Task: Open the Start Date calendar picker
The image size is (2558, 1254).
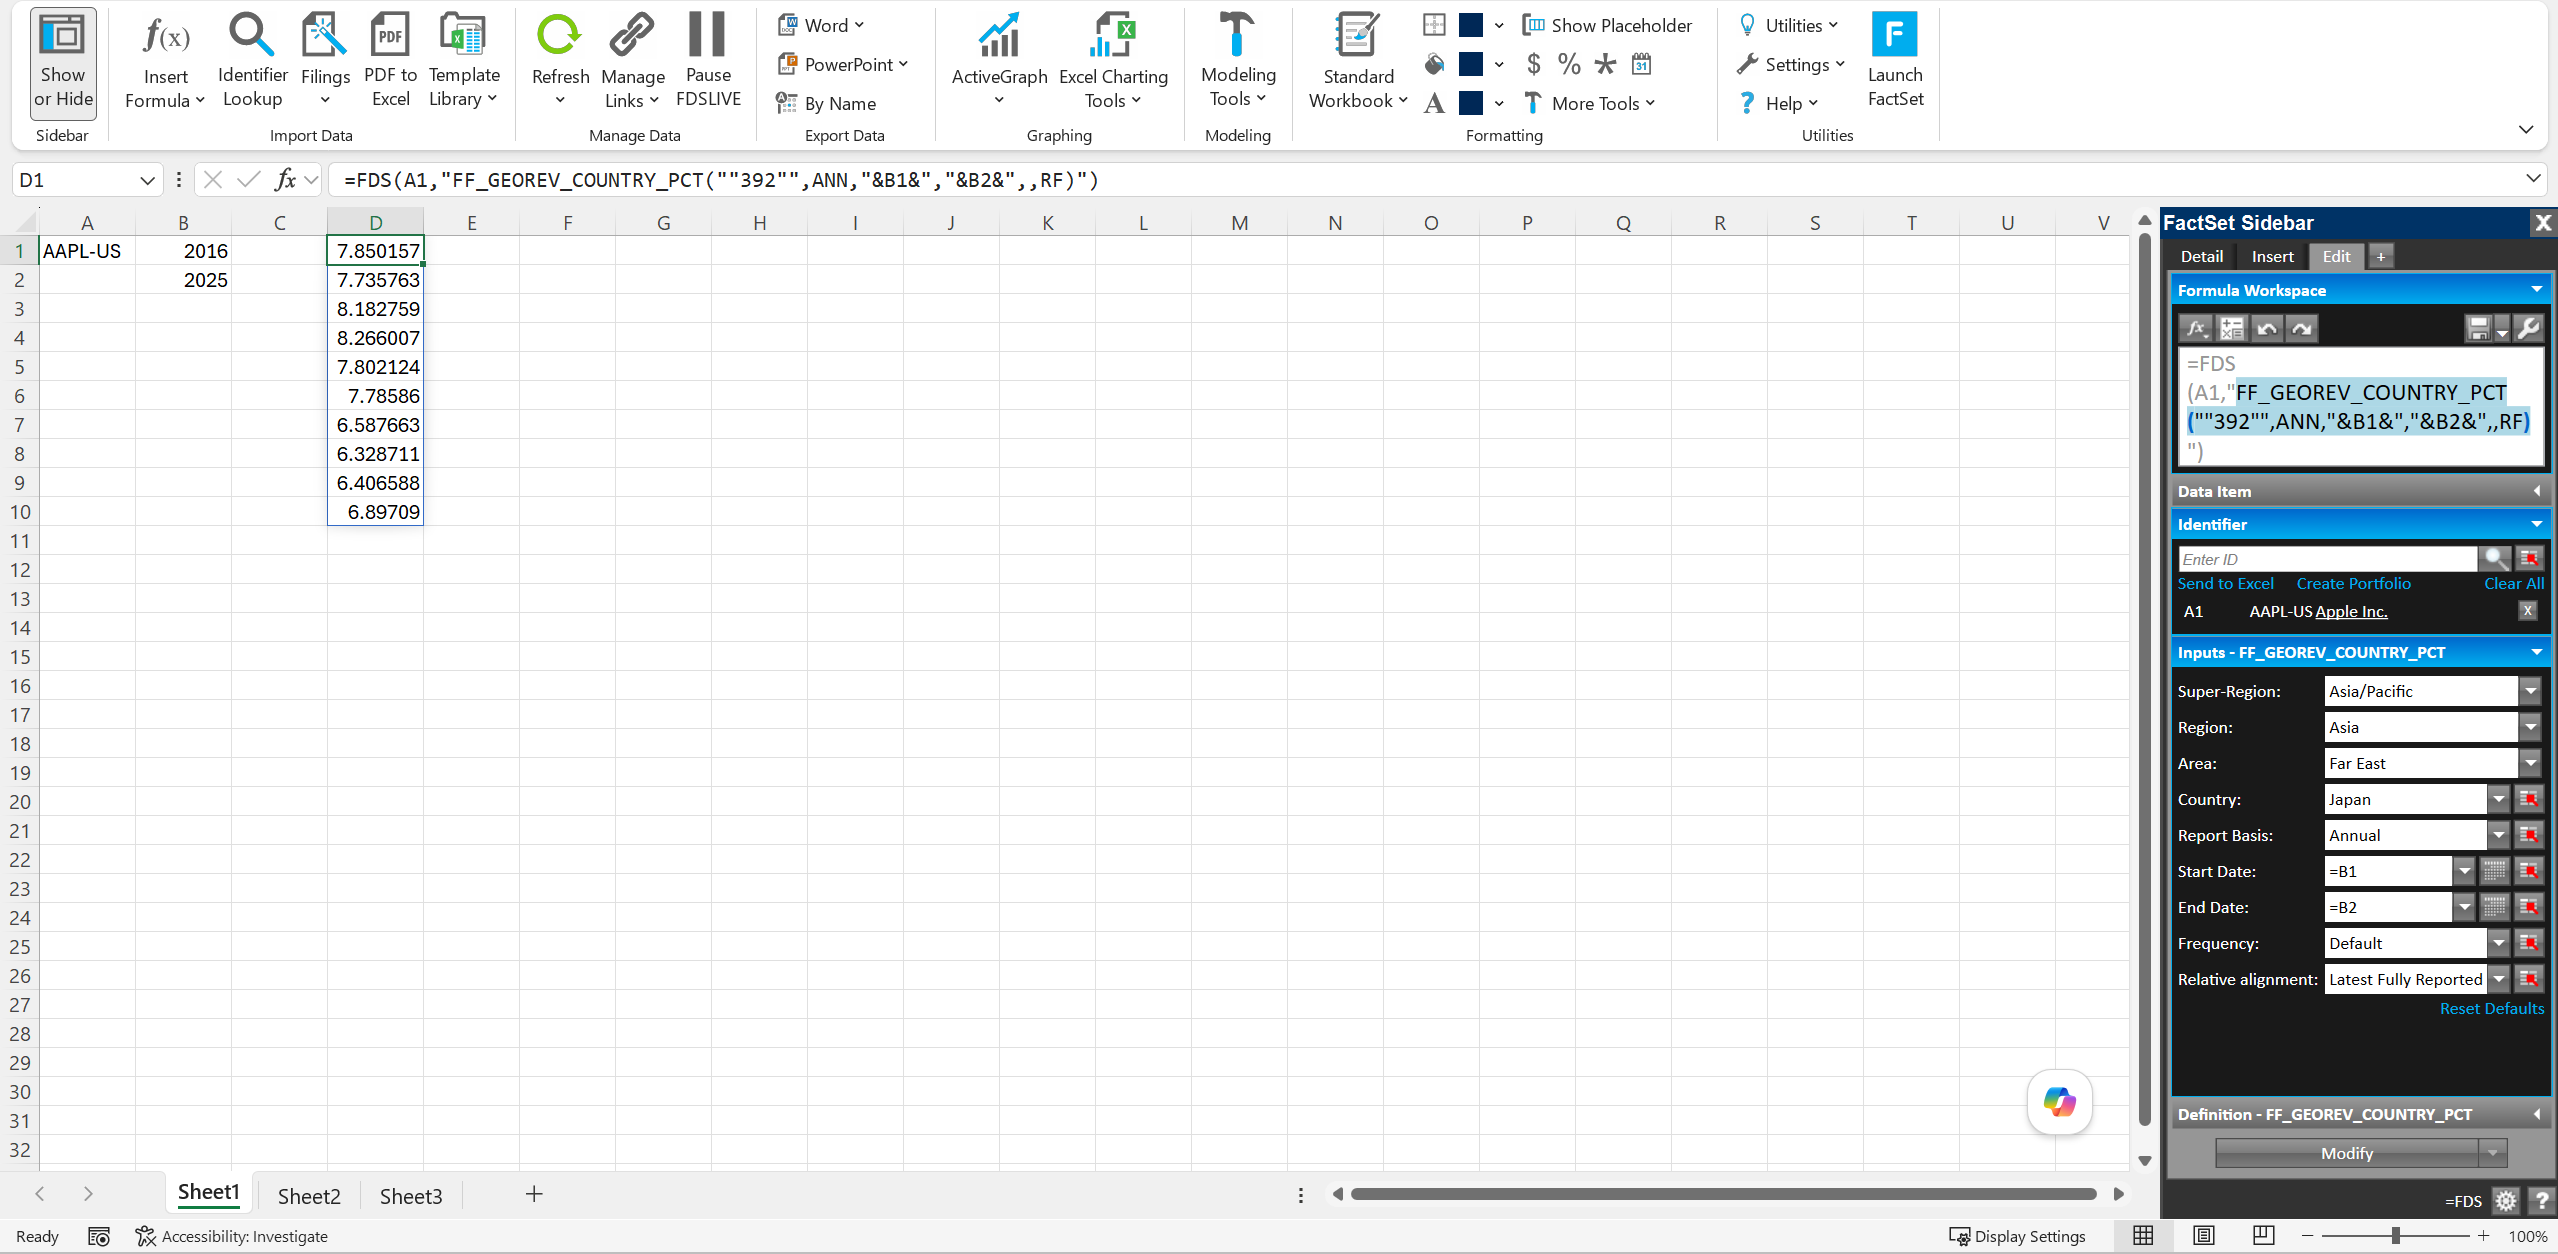Action: [2495, 871]
